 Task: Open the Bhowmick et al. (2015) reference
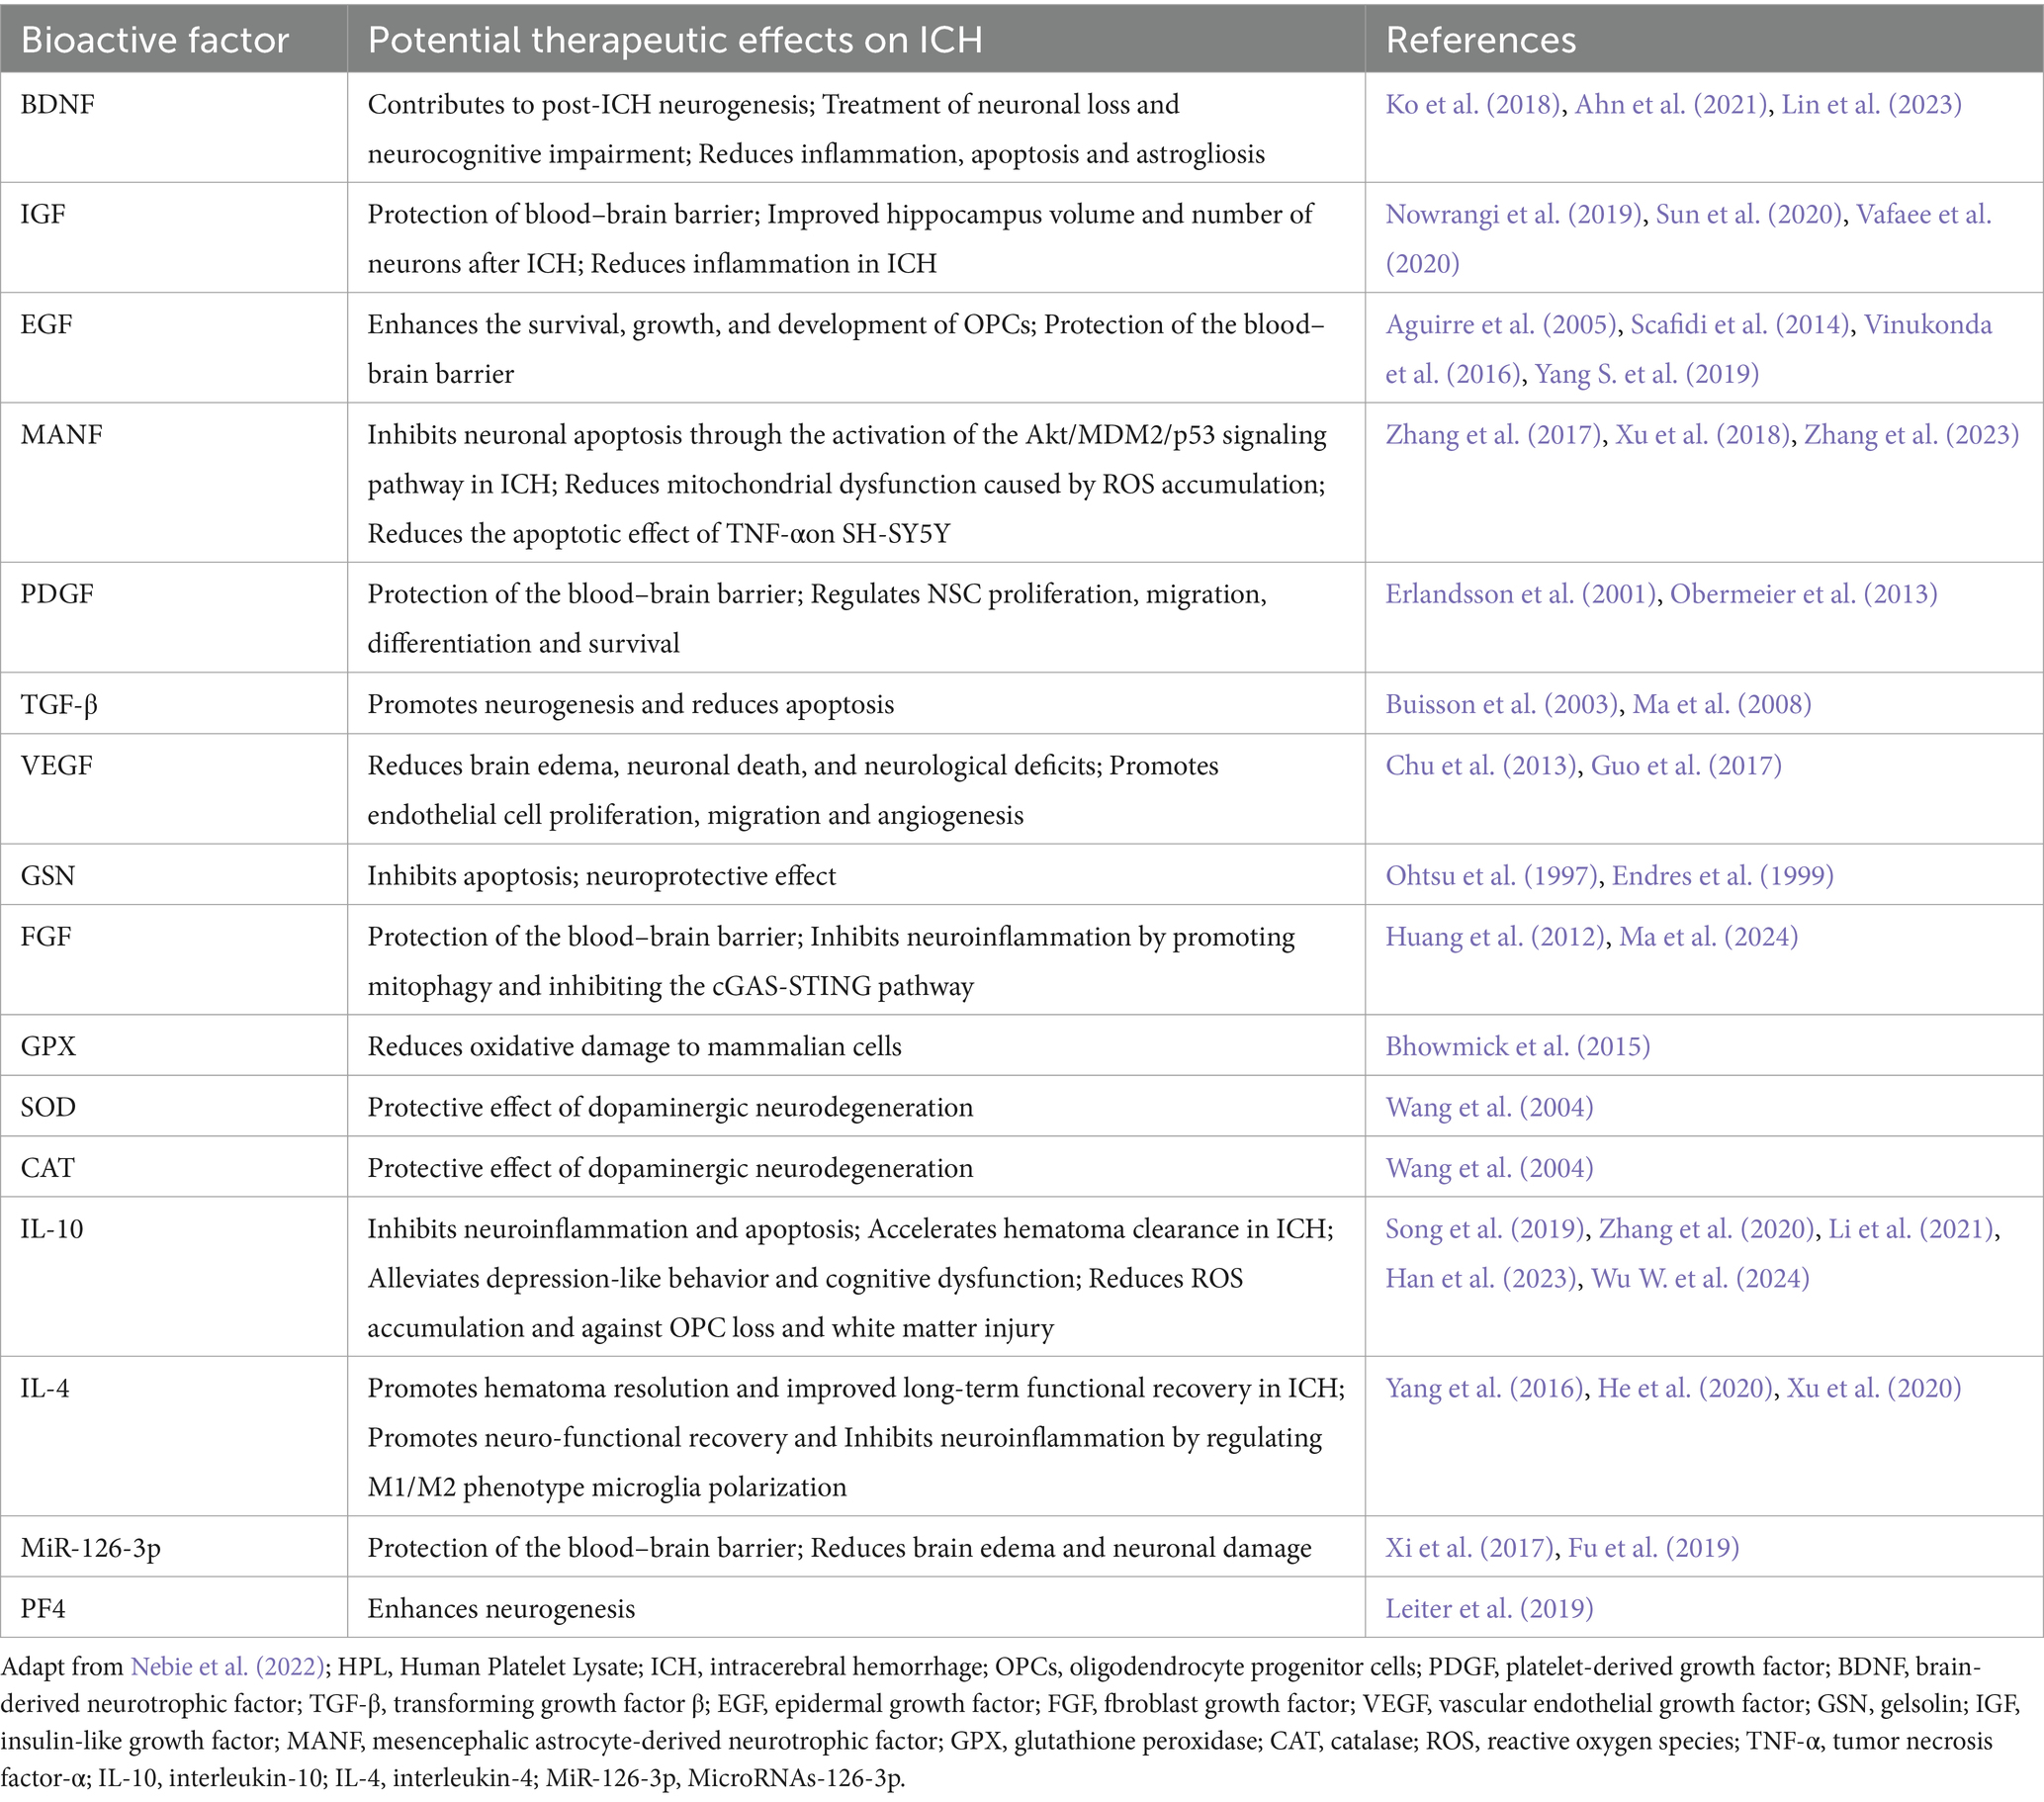pos(1517,1047)
